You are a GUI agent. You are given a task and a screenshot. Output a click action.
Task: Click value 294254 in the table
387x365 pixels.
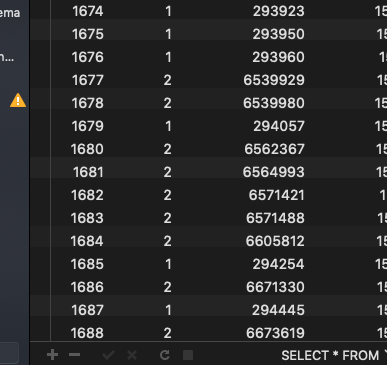pos(279,264)
